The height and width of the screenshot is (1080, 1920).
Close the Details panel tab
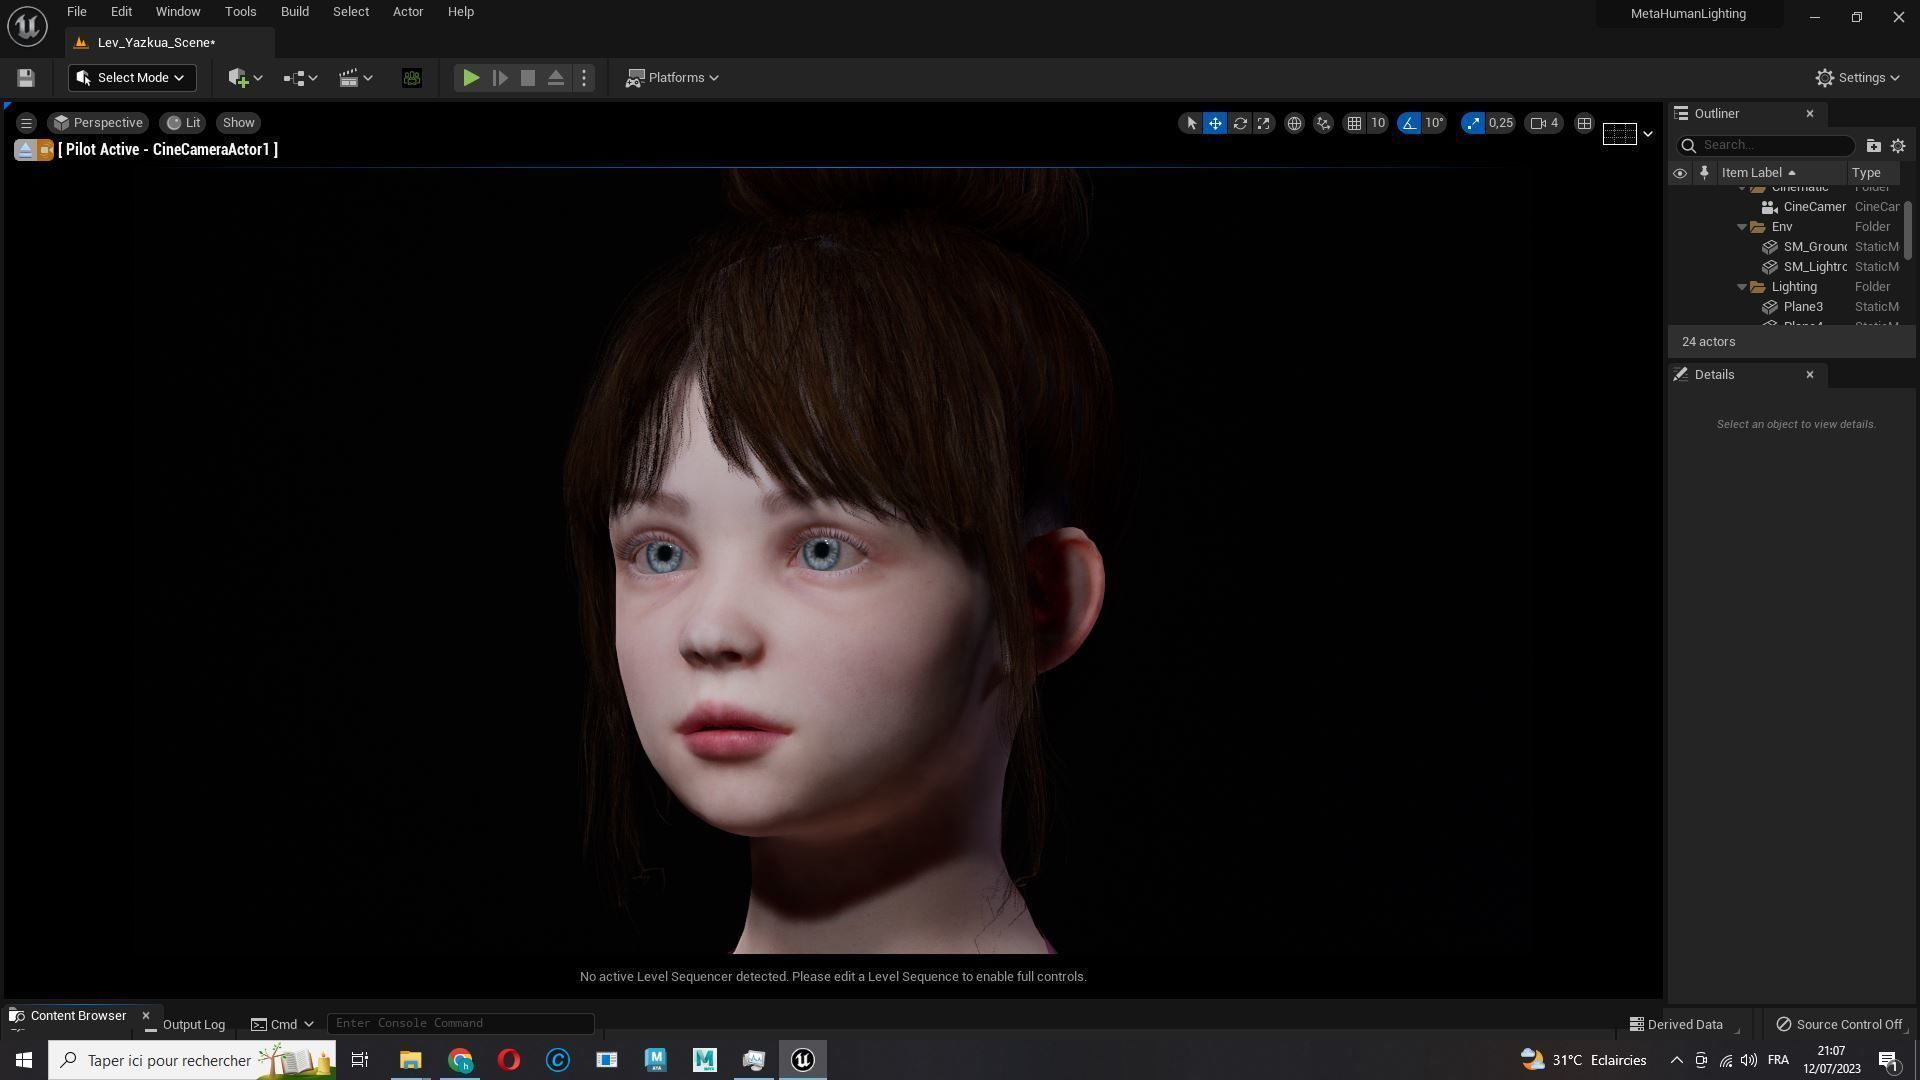pos(1809,375)
